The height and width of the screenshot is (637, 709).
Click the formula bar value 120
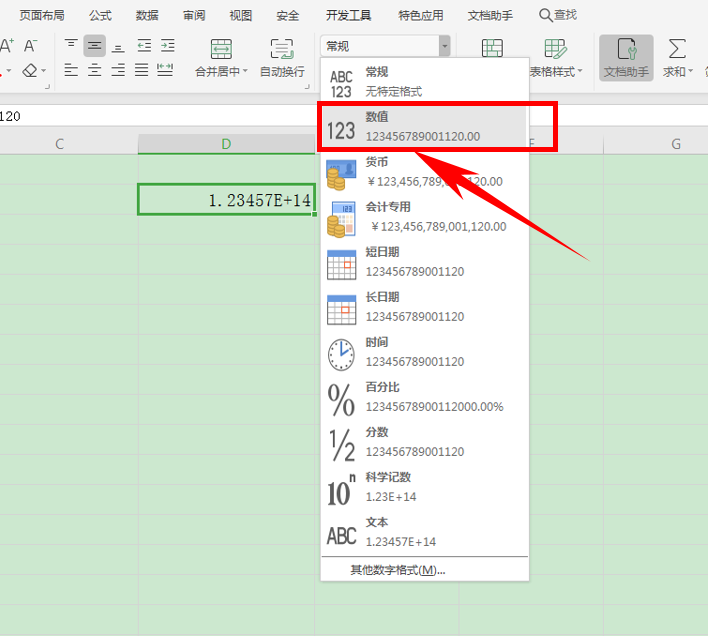10,116
